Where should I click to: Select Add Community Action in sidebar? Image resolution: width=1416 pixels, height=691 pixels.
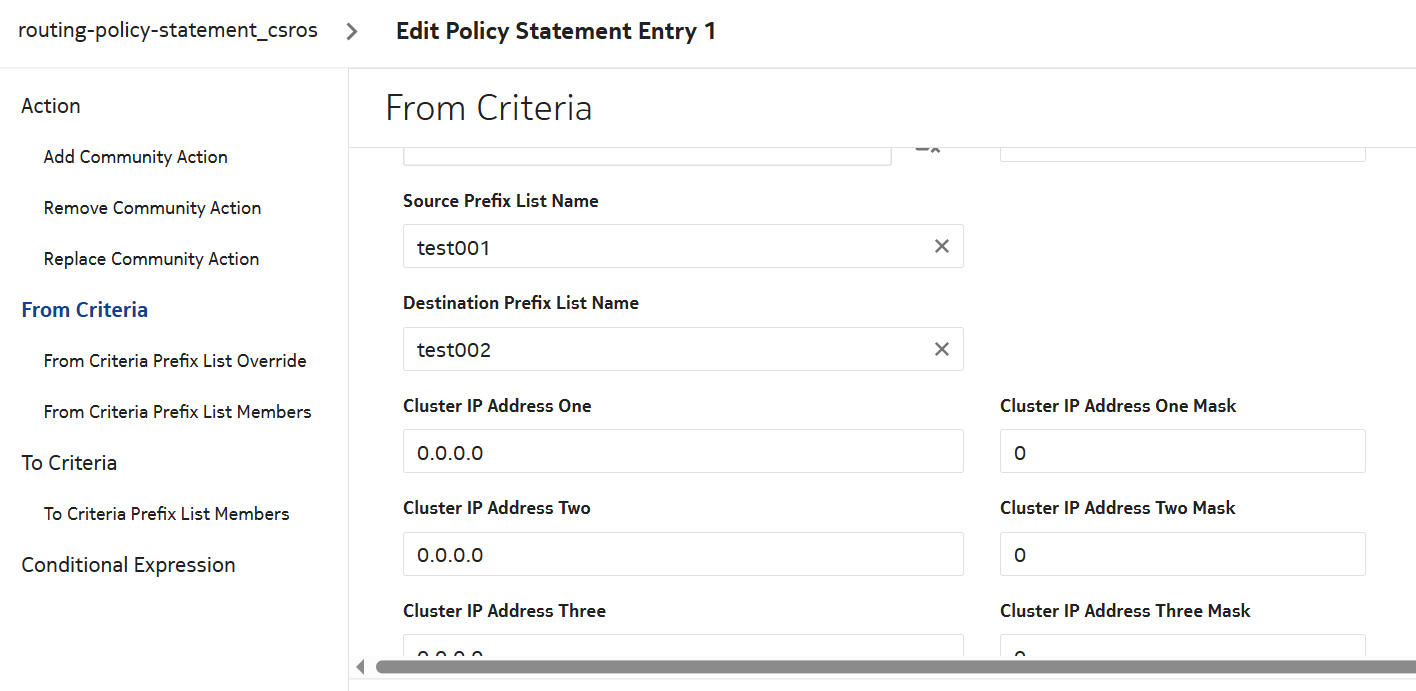pos(135,157)
